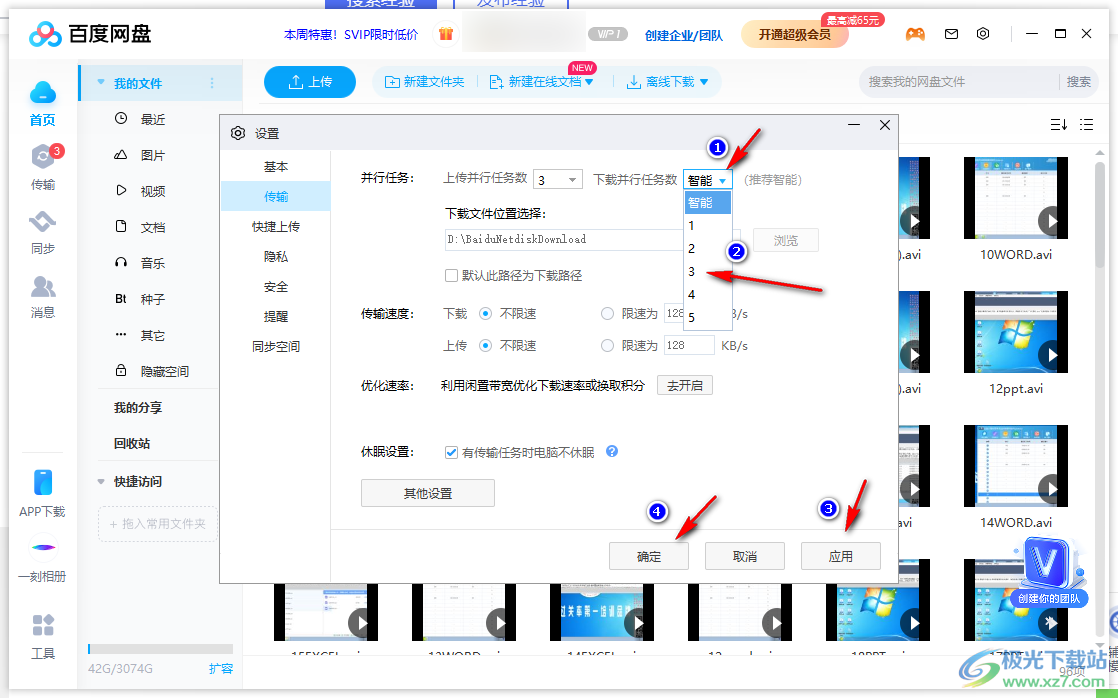The width and height of the screenshot is (1118, 698).
Task: Open 隐私 settings tab
Action: click(276, 256)
